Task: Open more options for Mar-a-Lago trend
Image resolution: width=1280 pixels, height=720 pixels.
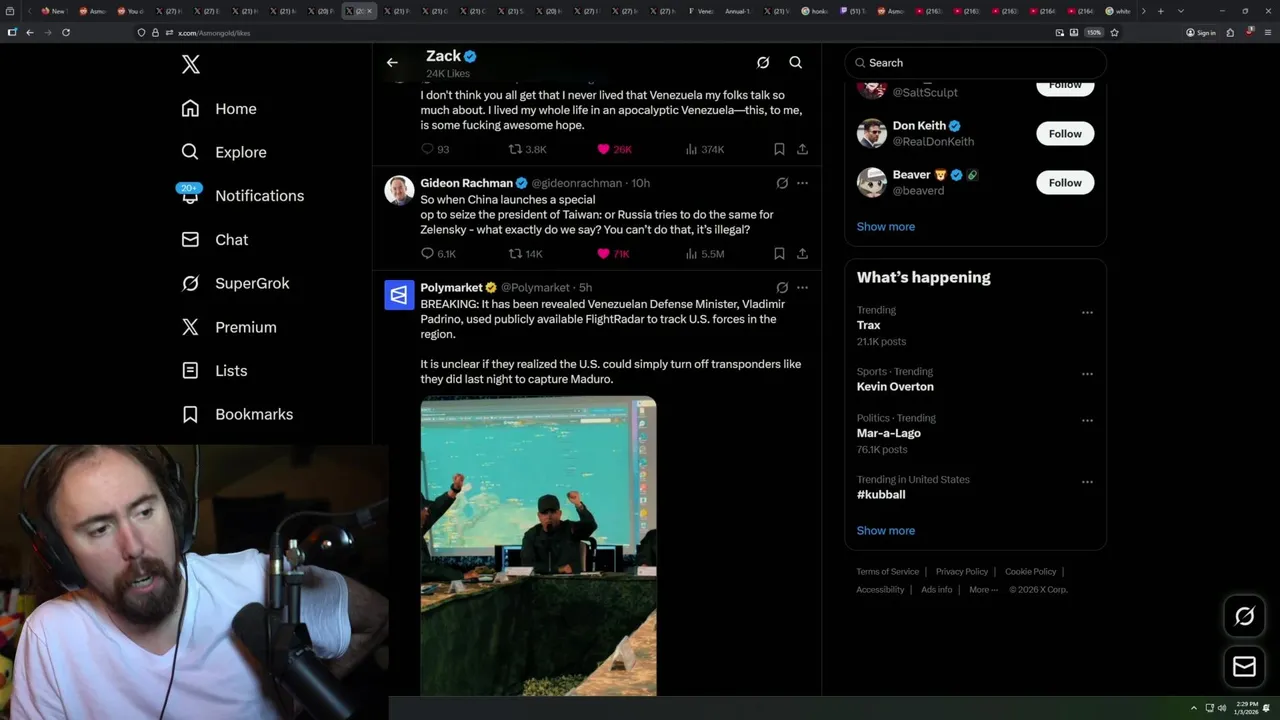Action: (x=1087, y=420)
